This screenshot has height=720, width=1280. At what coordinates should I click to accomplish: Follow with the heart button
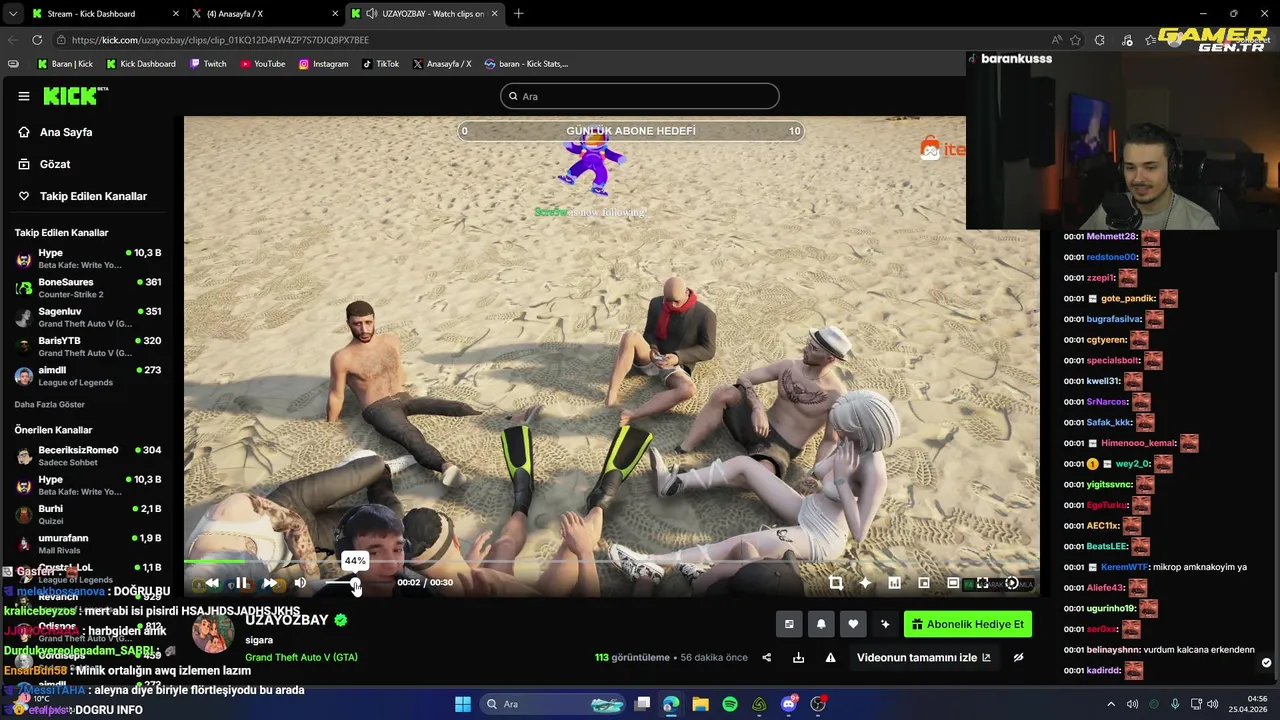[x=853, y=624]
